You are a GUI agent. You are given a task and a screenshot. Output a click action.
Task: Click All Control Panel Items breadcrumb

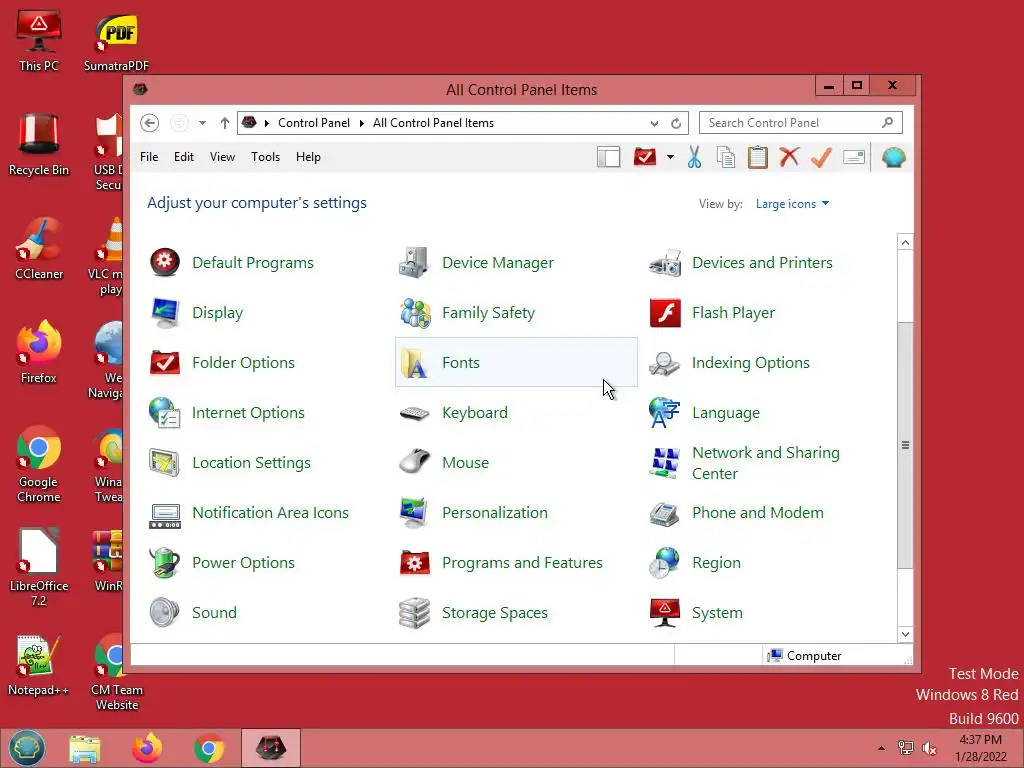point(433,123)
